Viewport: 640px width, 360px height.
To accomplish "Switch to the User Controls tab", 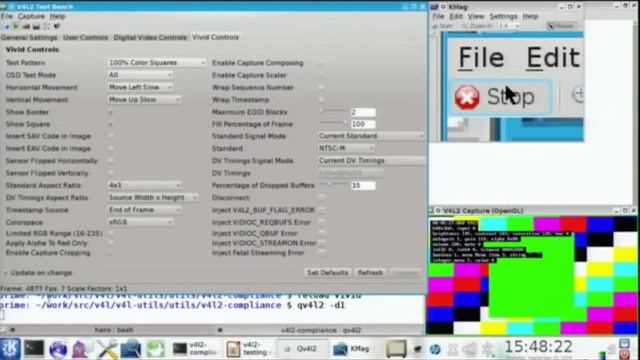I will (85, 37).
